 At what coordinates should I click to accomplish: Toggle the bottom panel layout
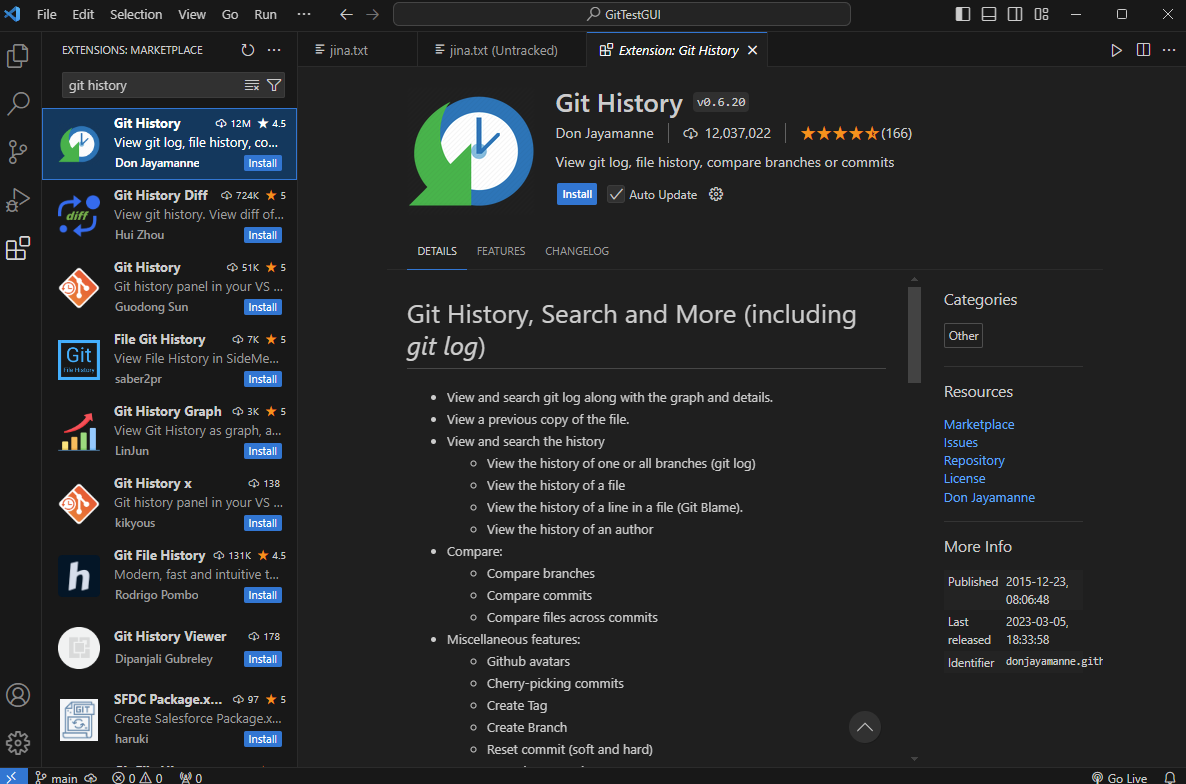(989, 14)
